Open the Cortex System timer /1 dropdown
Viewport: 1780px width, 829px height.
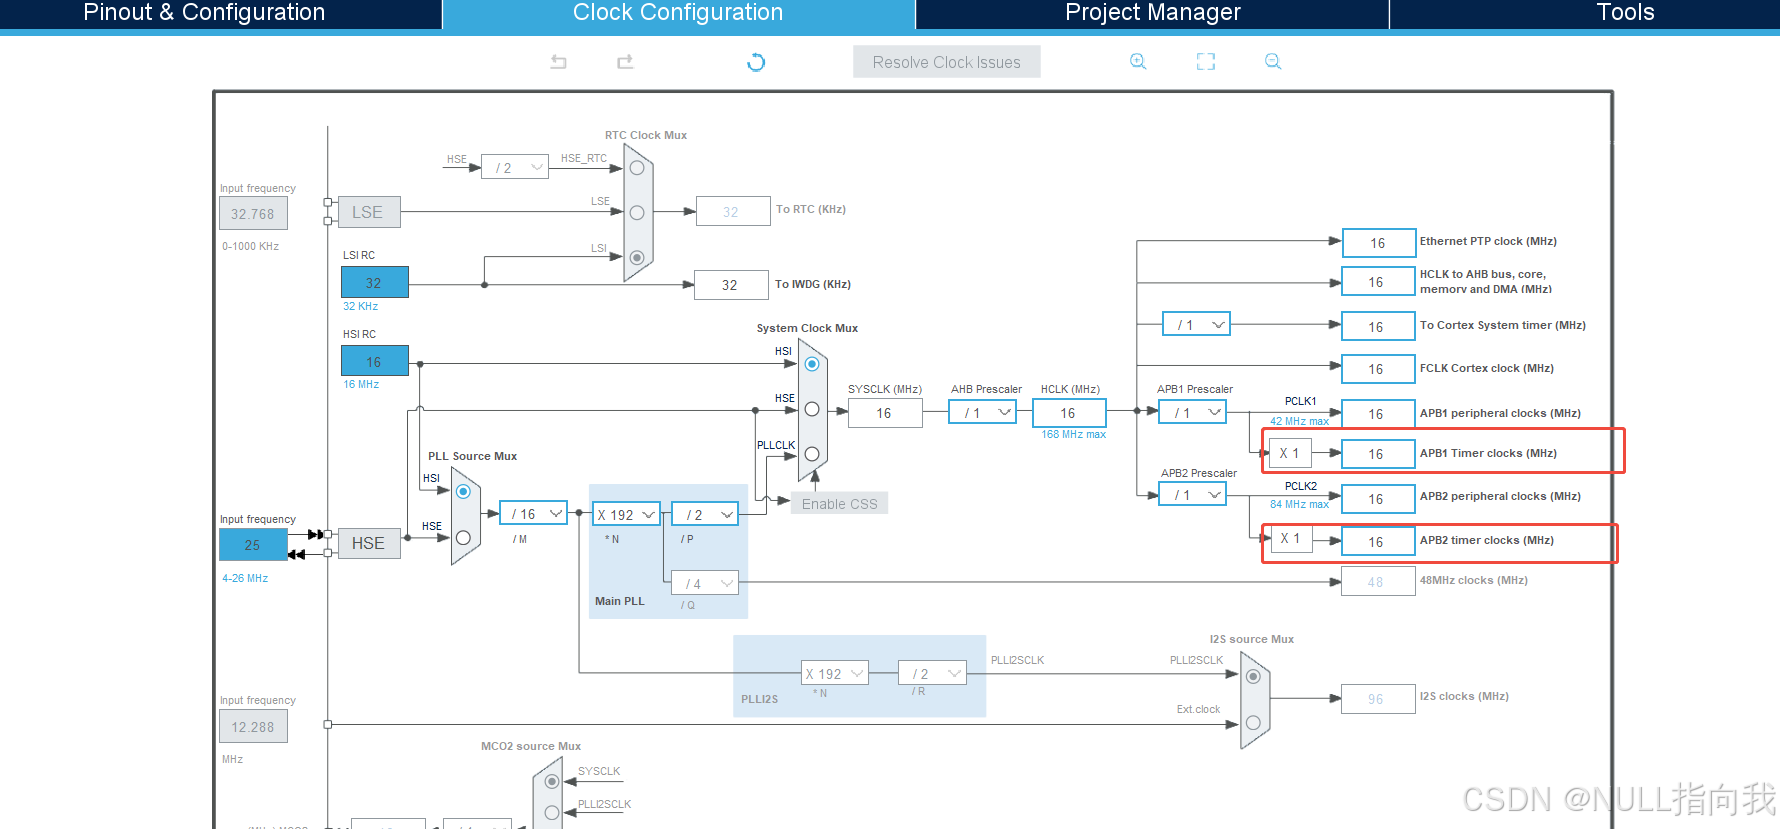(x=1196, y=324)
